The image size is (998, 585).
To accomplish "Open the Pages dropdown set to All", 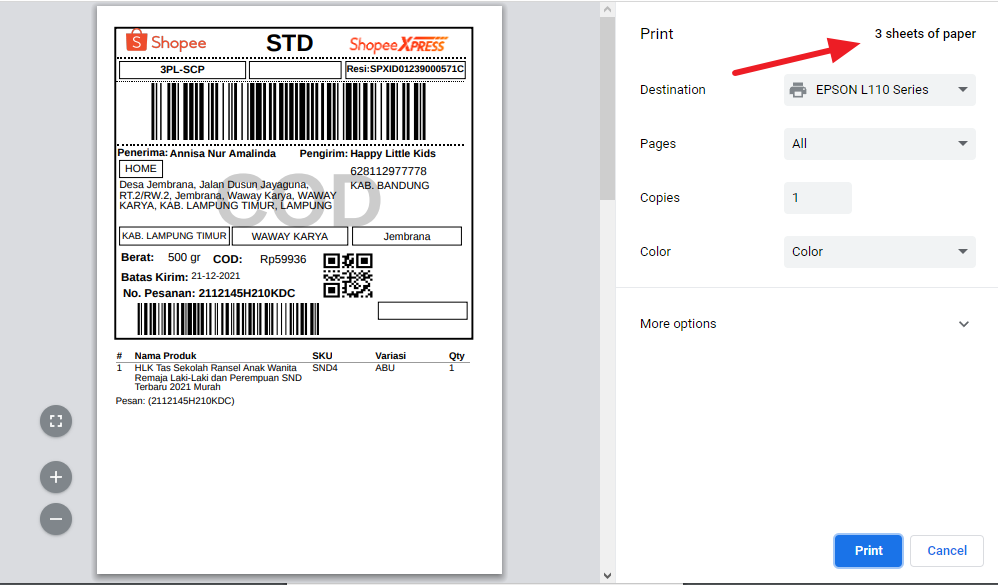I will 880,144.
